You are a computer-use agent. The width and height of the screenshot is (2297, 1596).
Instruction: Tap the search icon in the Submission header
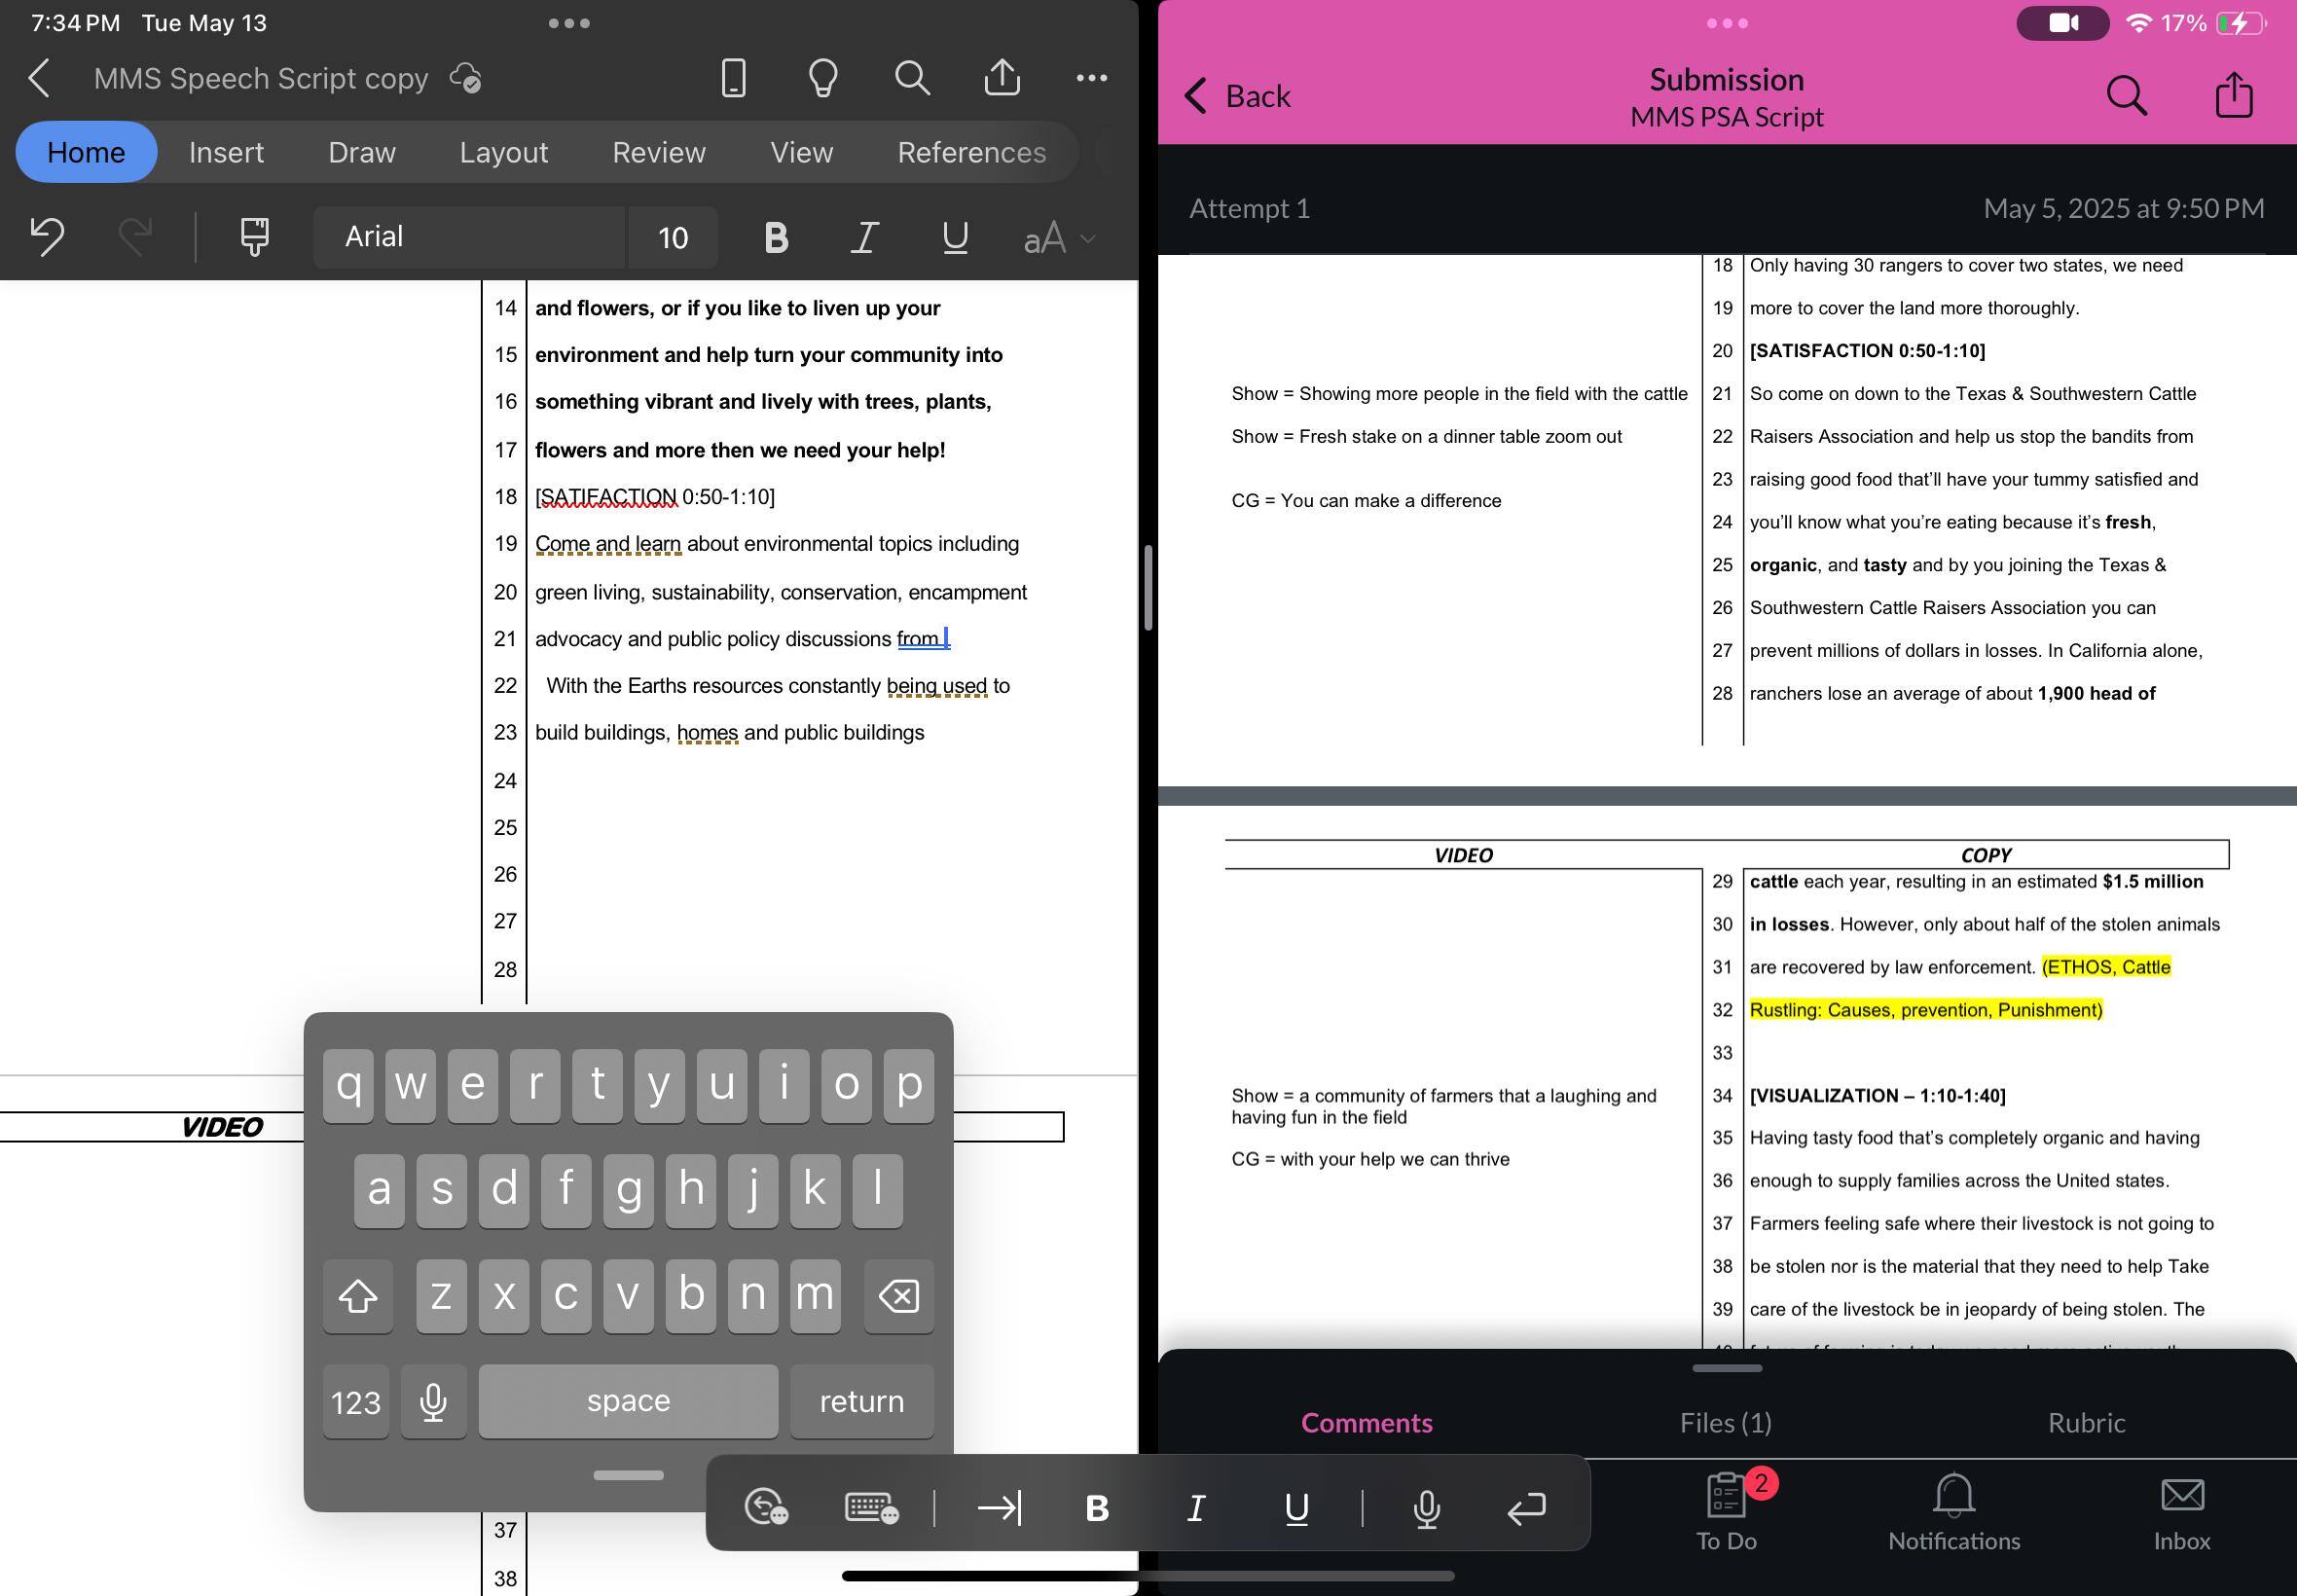[2126, 96]
